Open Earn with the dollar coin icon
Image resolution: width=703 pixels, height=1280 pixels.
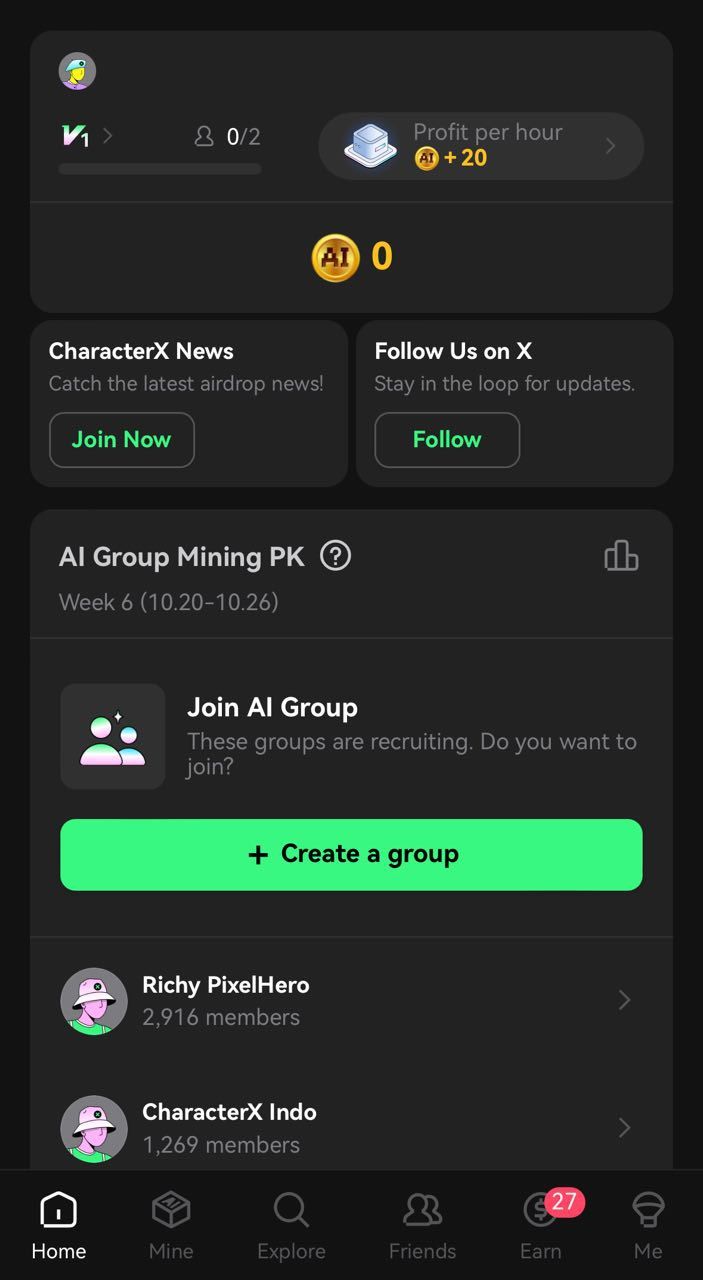539,1211
